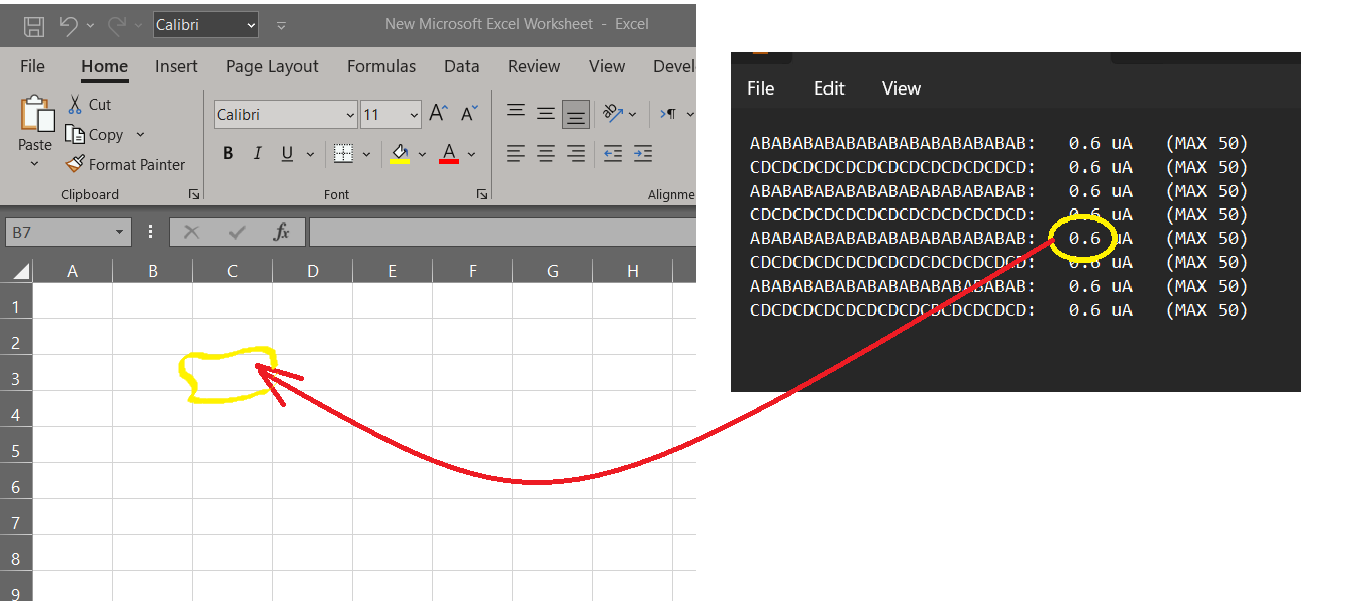Toggle right text alignment

pos(575,153)
